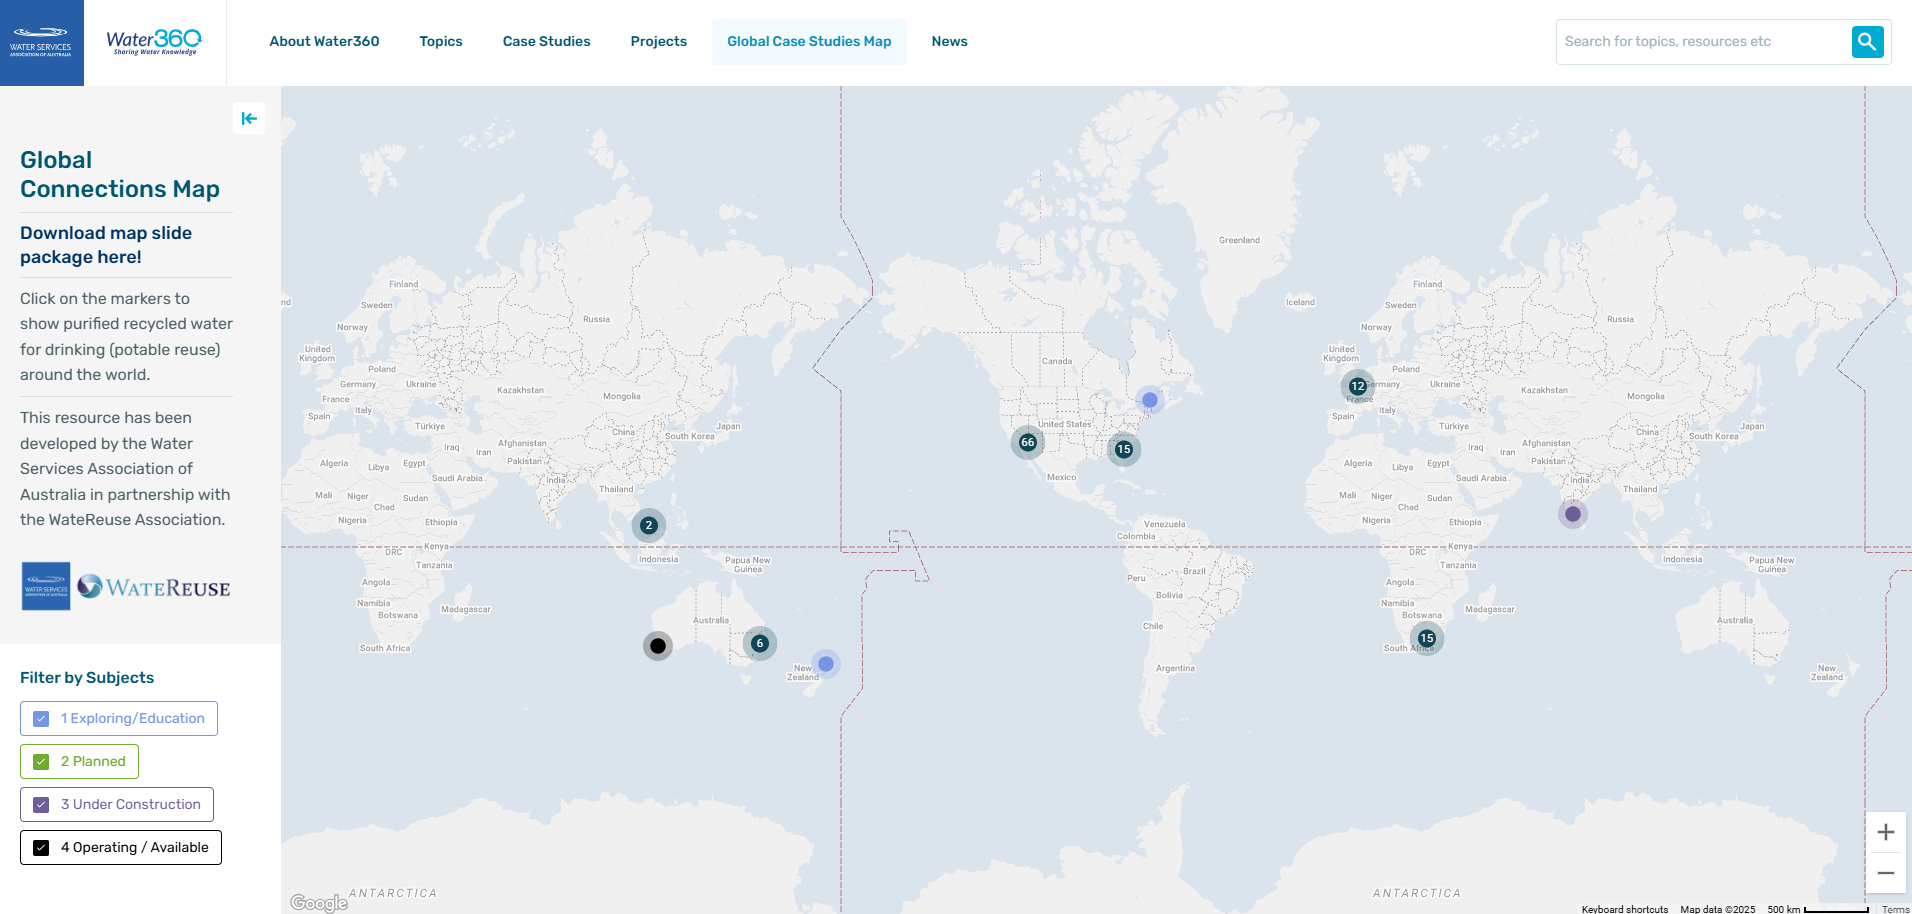Open the Topics menu
1912x914 pixels.
440,41
